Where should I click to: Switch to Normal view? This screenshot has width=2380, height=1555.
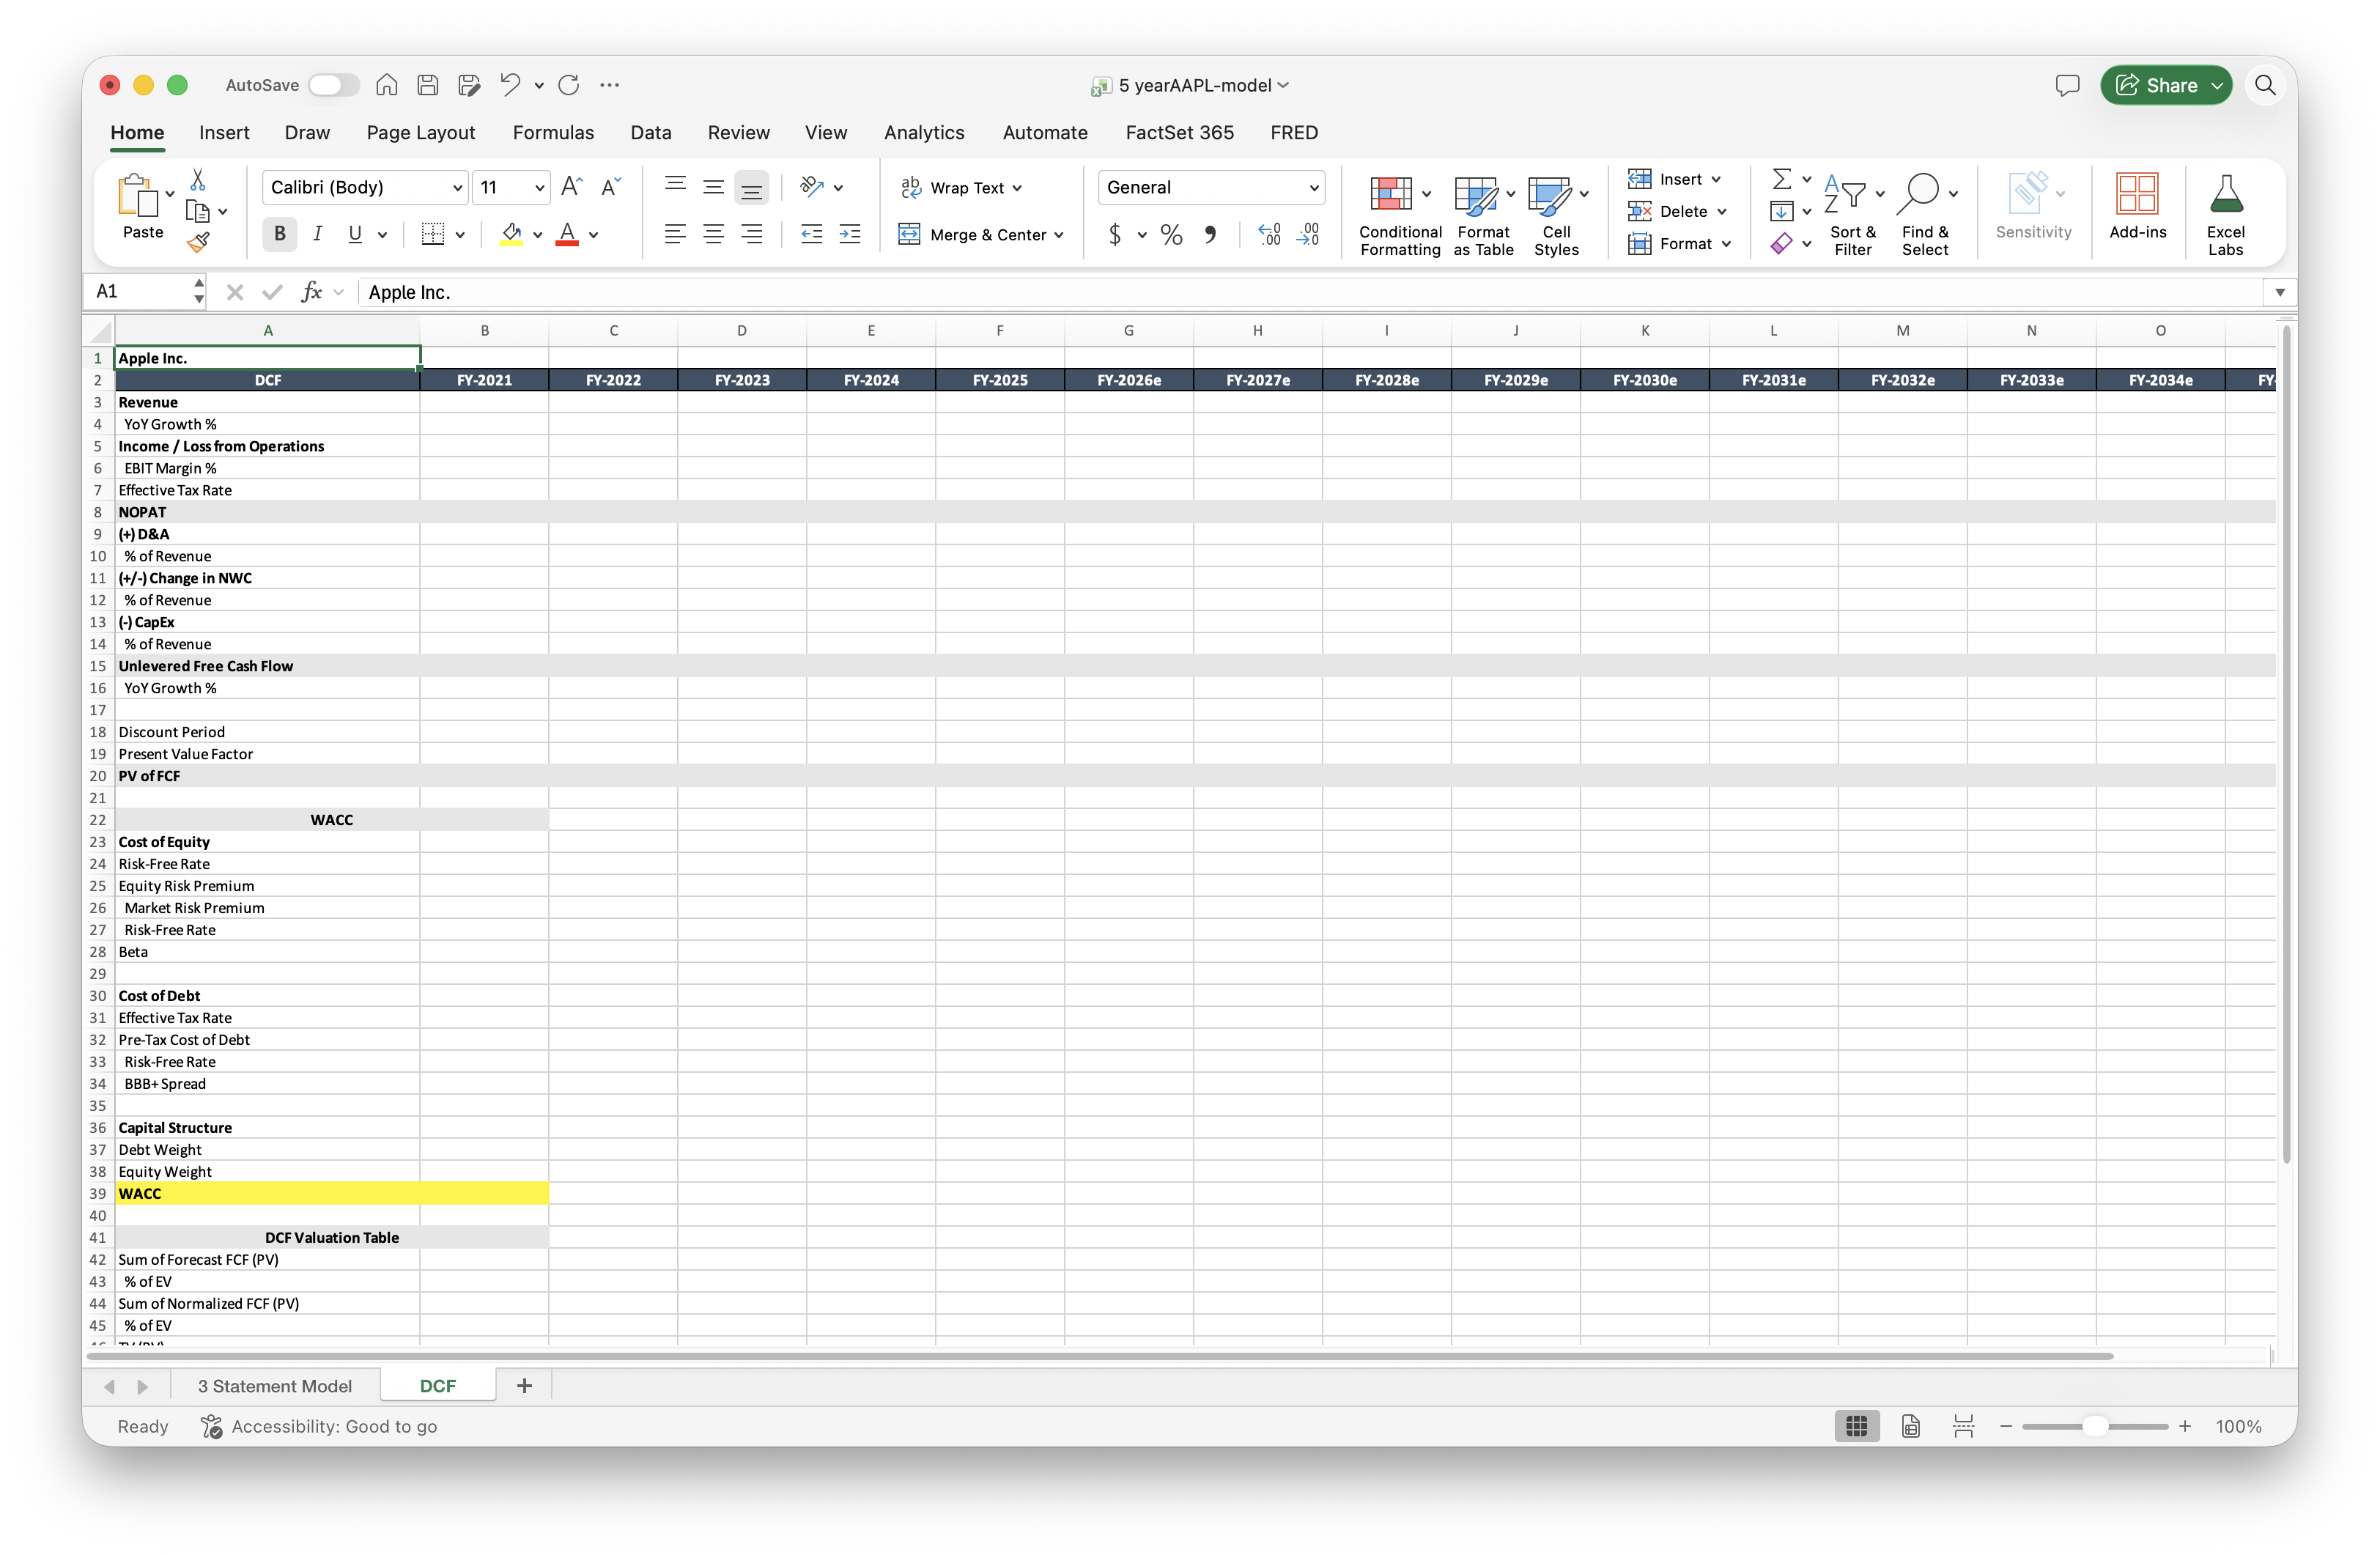click(1856, 1426)
